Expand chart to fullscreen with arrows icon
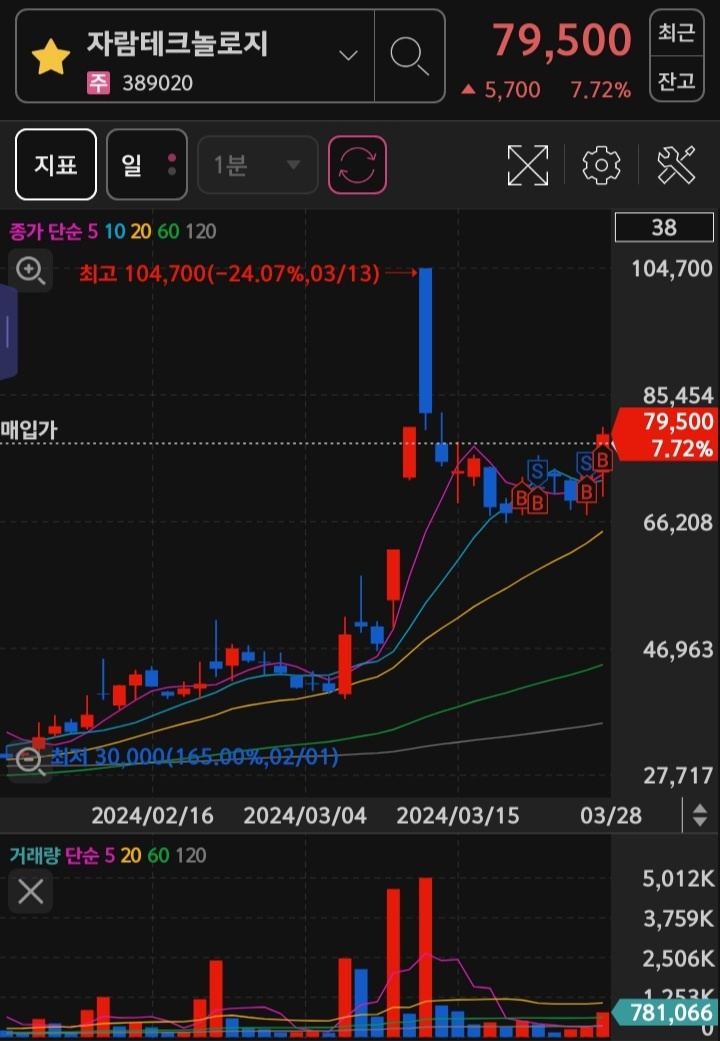The image size is (720, 1041). click(x=528, y=165)
